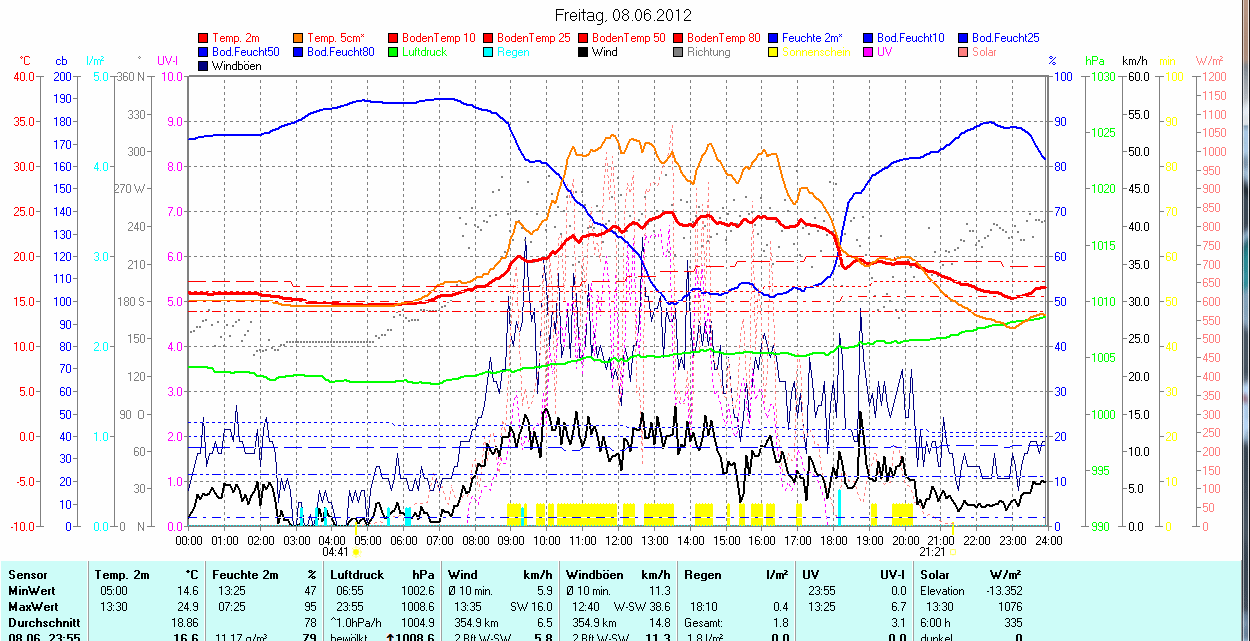Click the cyan l/m² axis unit label
Viewport: 1250px width, 641px height.
coord(96,62)
